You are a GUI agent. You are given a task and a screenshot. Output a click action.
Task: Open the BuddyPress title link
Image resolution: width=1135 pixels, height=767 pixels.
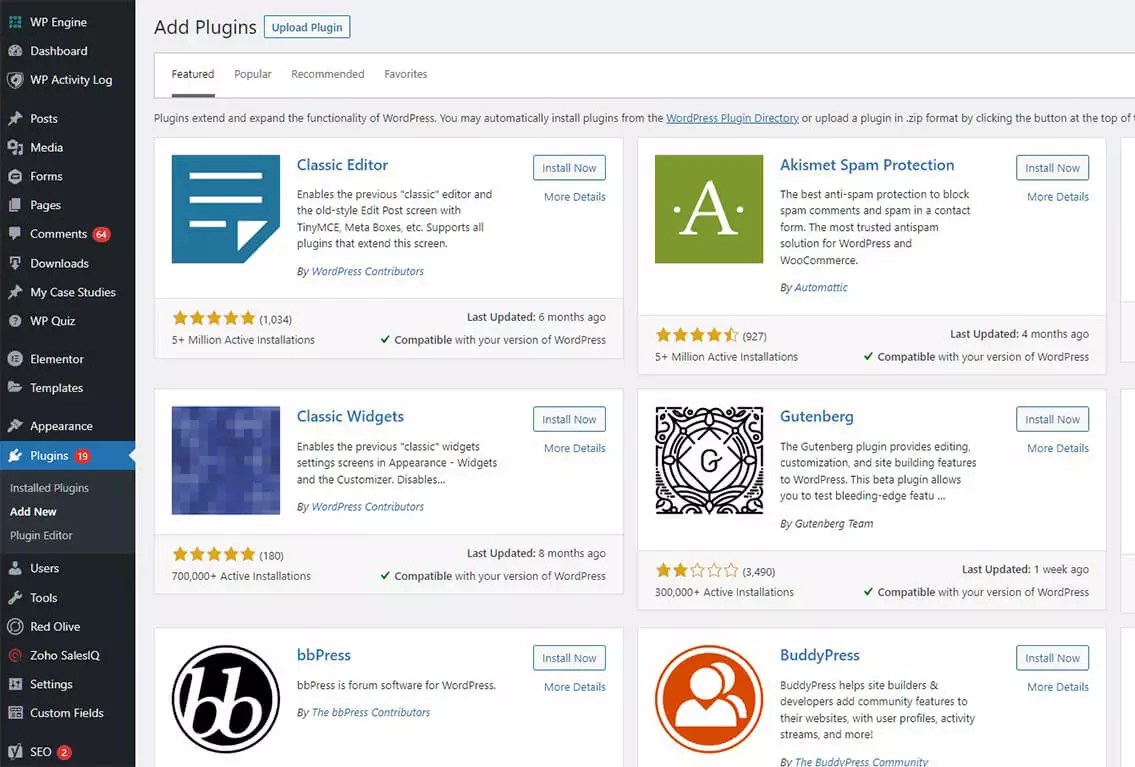819,655
